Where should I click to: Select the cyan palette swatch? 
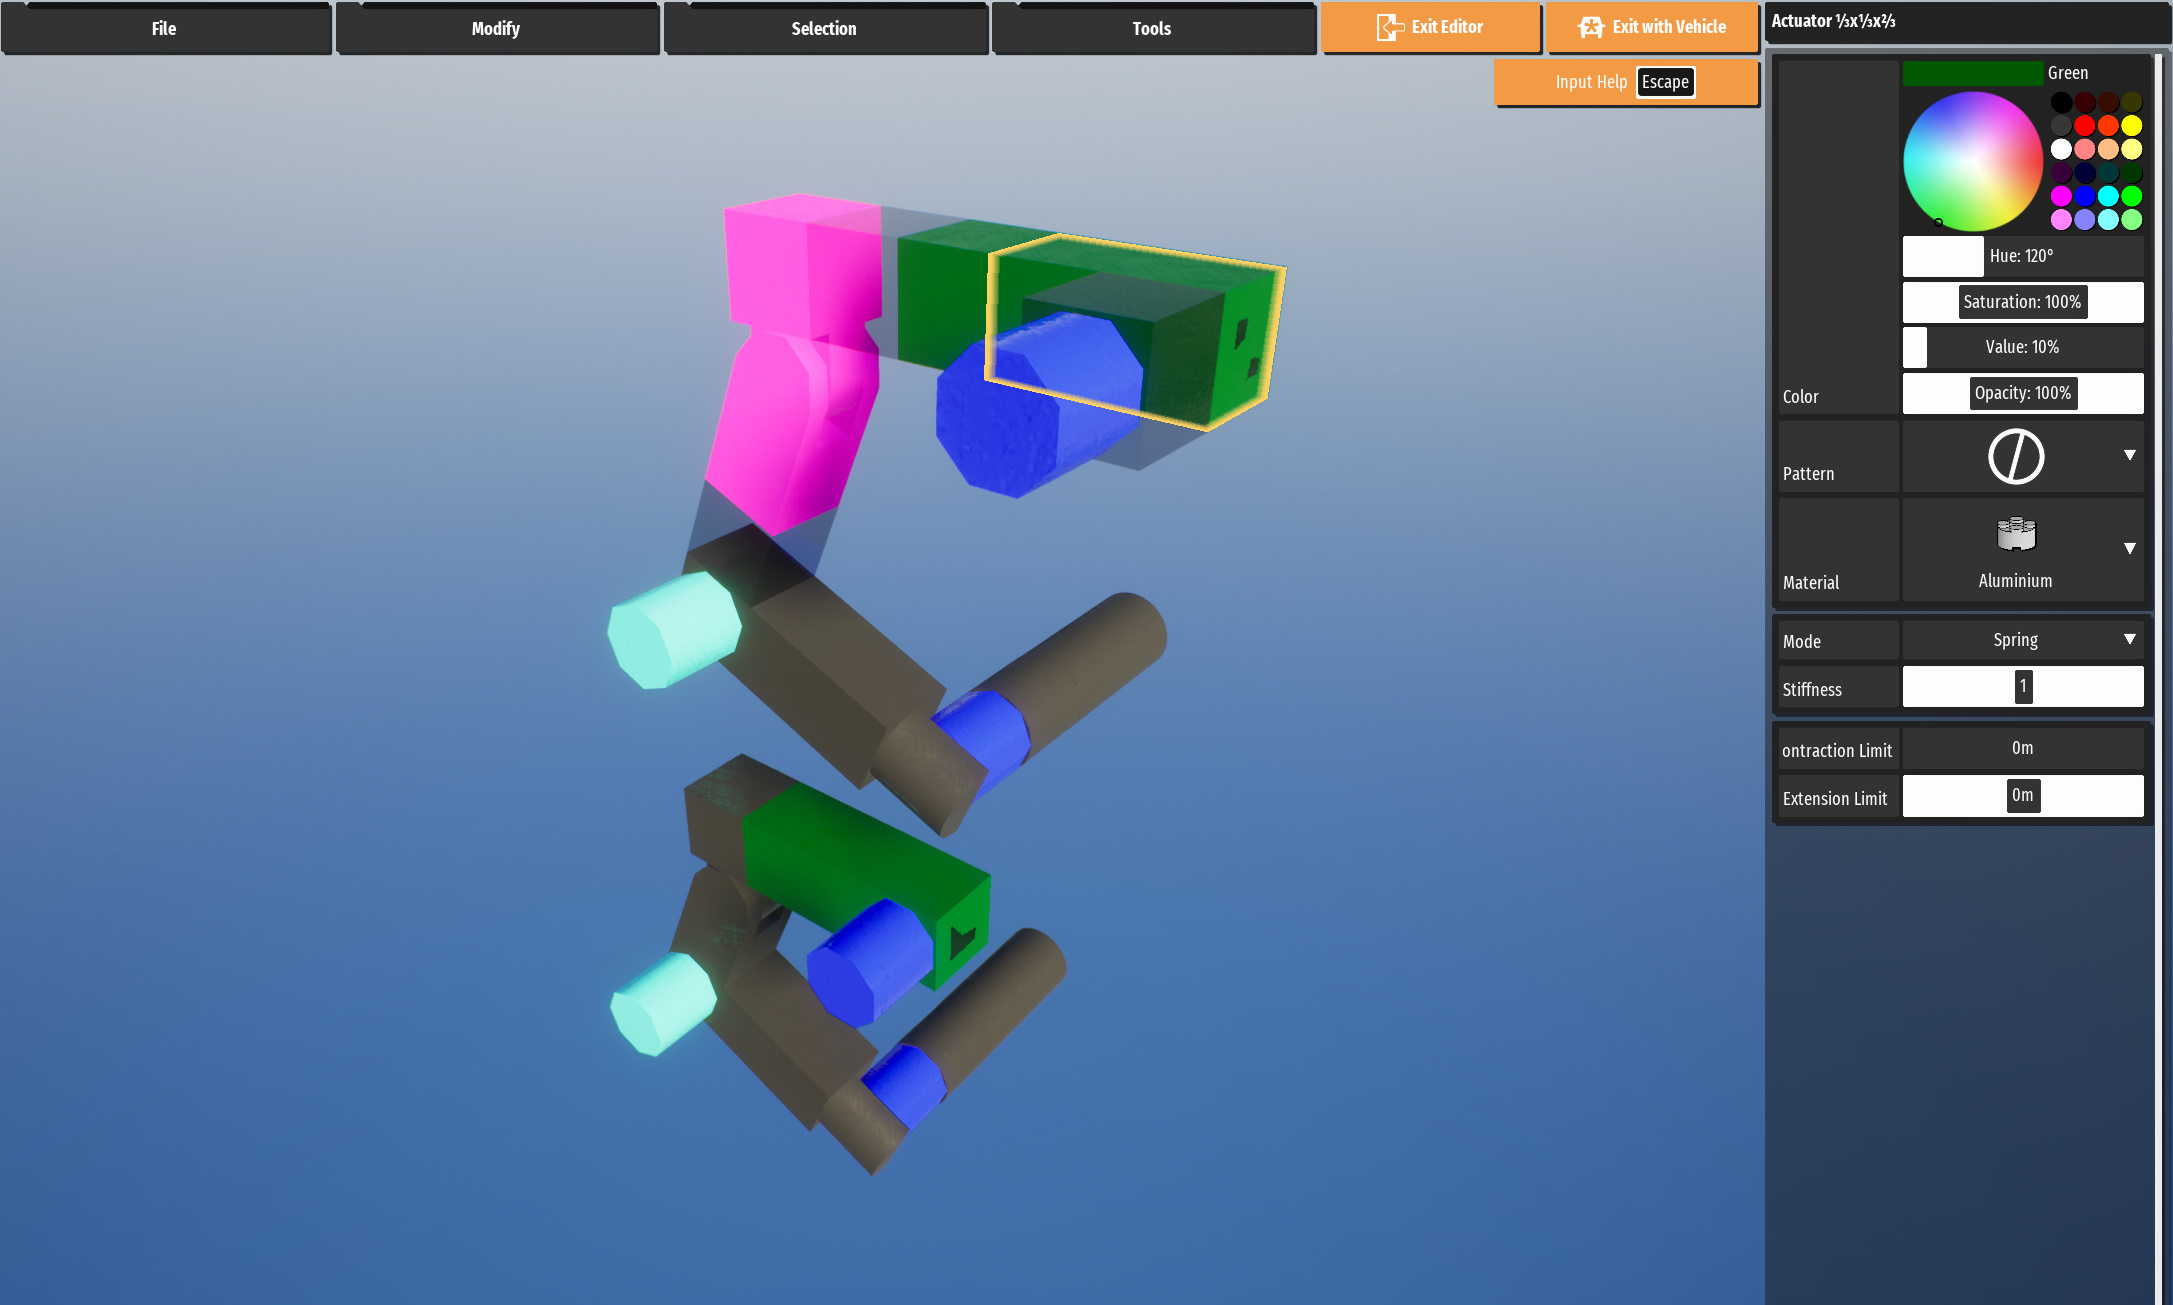click(2108, 196)
